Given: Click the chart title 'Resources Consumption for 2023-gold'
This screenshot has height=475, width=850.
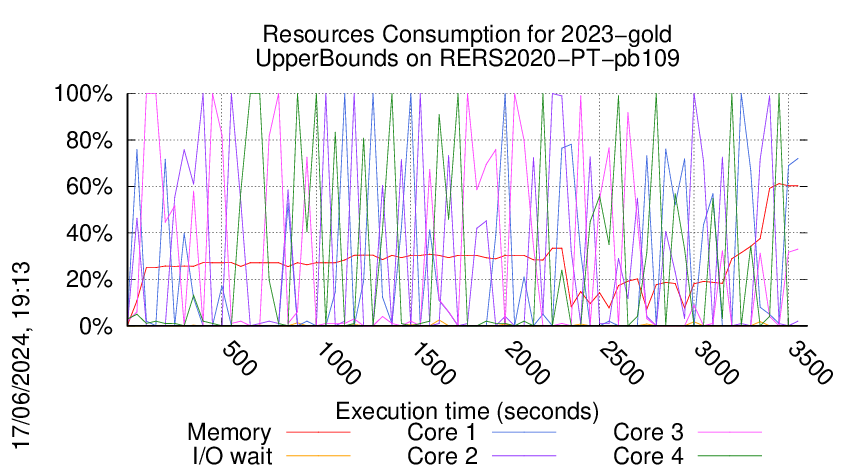Looking at the screenshot, I should [x=467, y=34].
